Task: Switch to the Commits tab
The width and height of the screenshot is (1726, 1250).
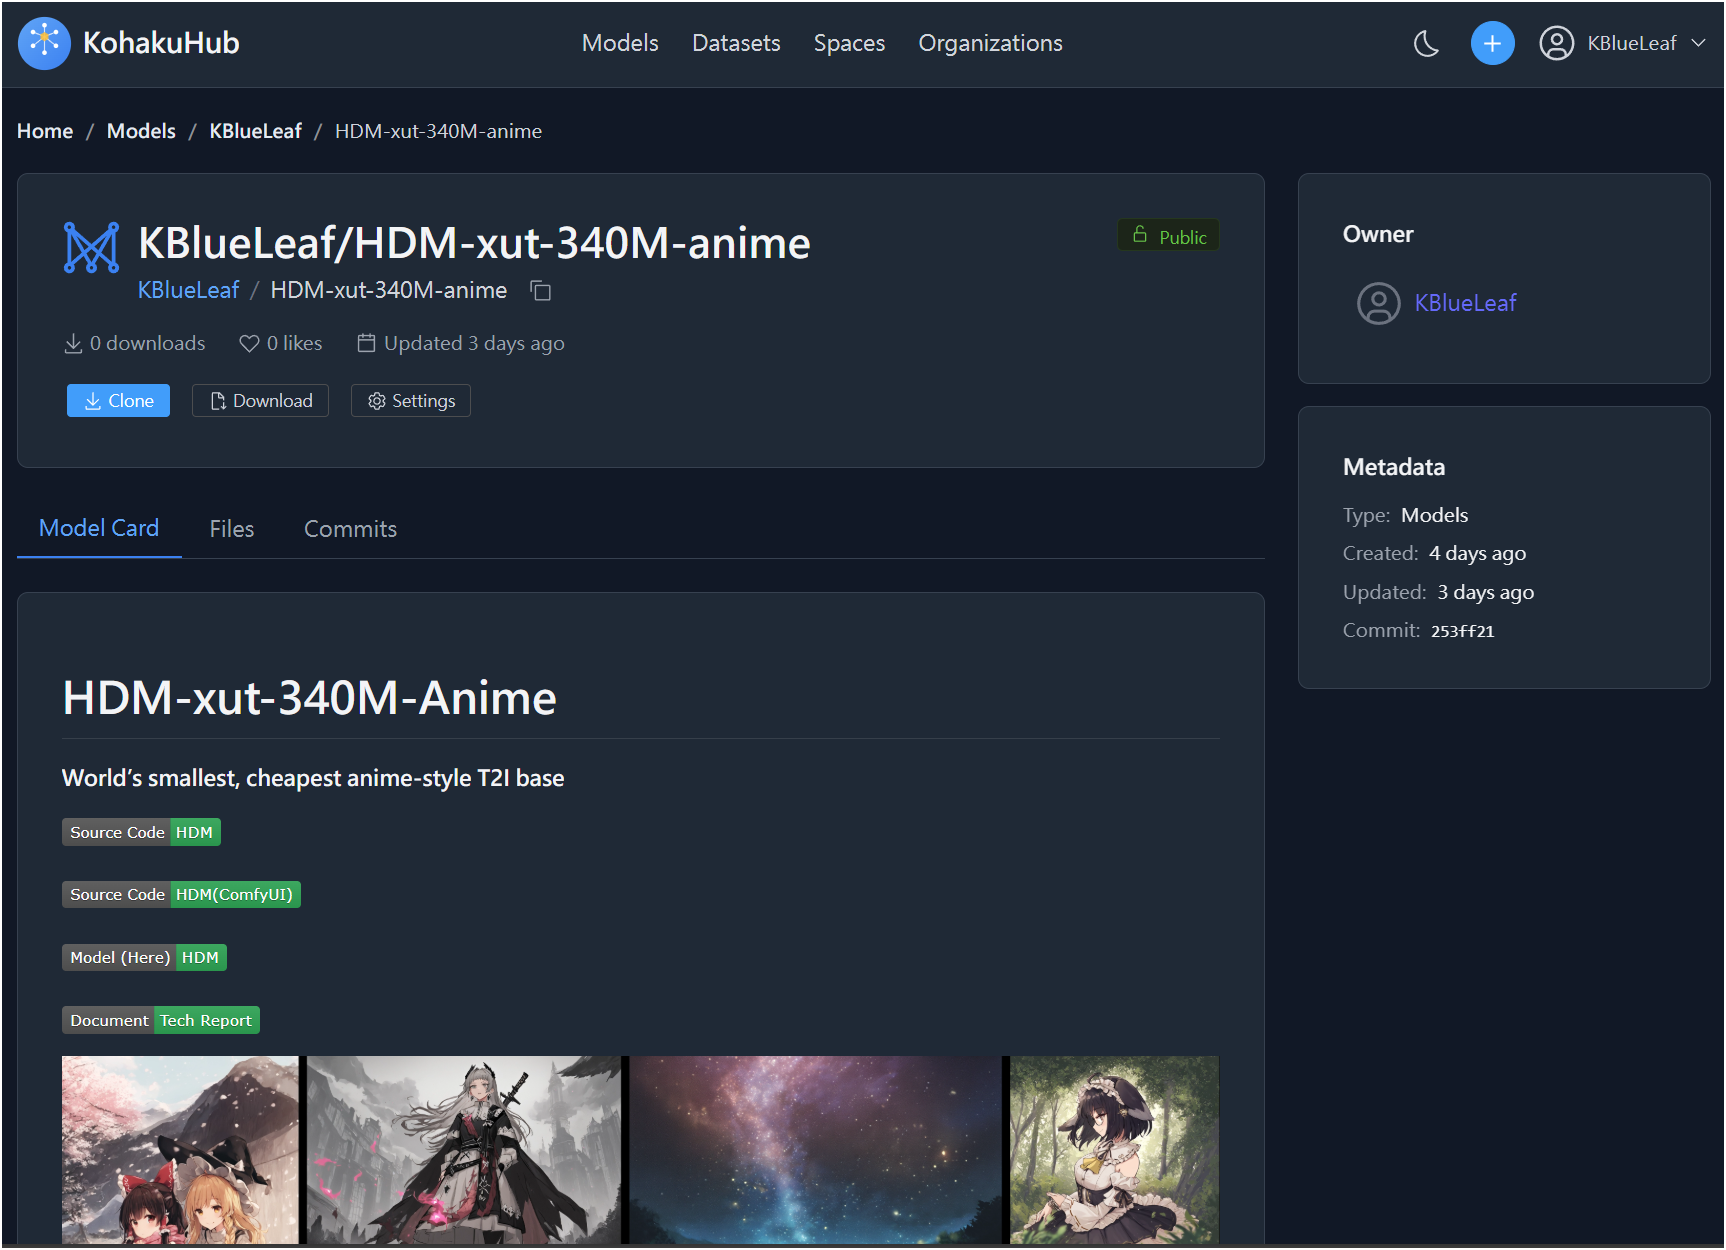Action: [350, 529]
